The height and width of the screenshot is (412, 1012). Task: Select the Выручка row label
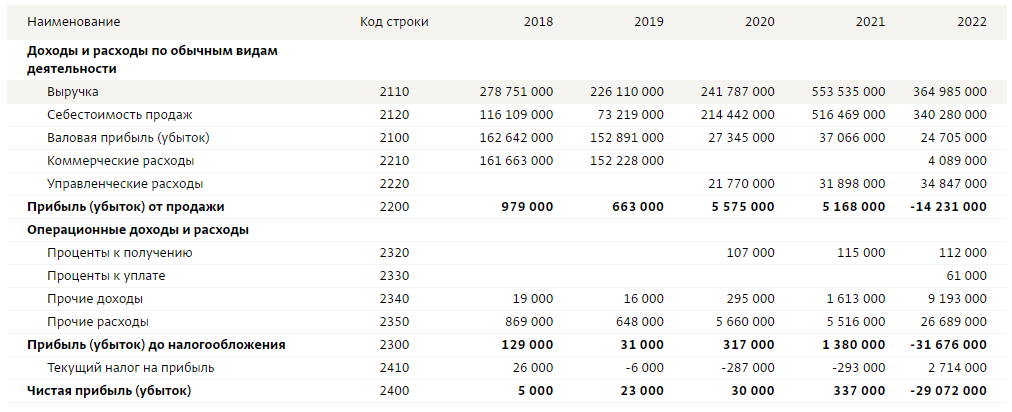[x=72, y=92]
